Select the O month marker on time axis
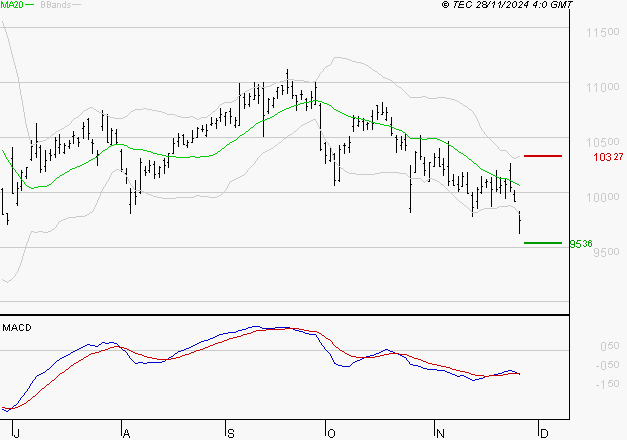627x440 pixels. pyautogui.click(x=330, y=433)
